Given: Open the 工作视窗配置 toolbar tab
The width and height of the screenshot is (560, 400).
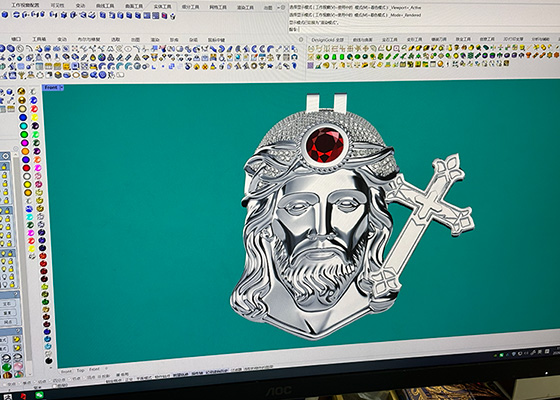Looking at the screenshot, I should pyautogui.click(x=25, y=5).
